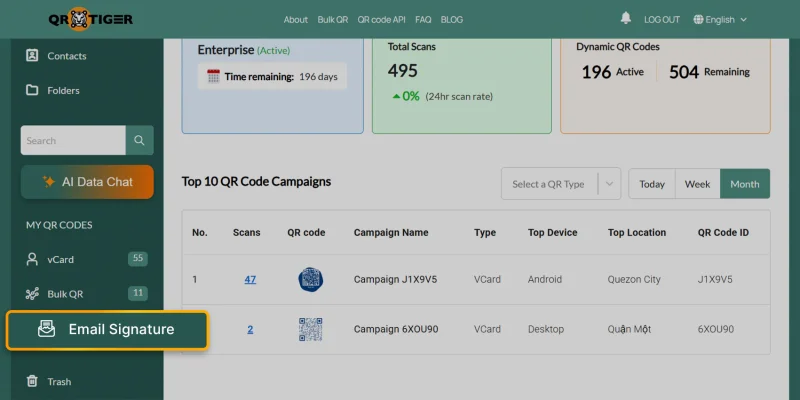
Task: Click the Campaign Name column header
Action: 391,233
